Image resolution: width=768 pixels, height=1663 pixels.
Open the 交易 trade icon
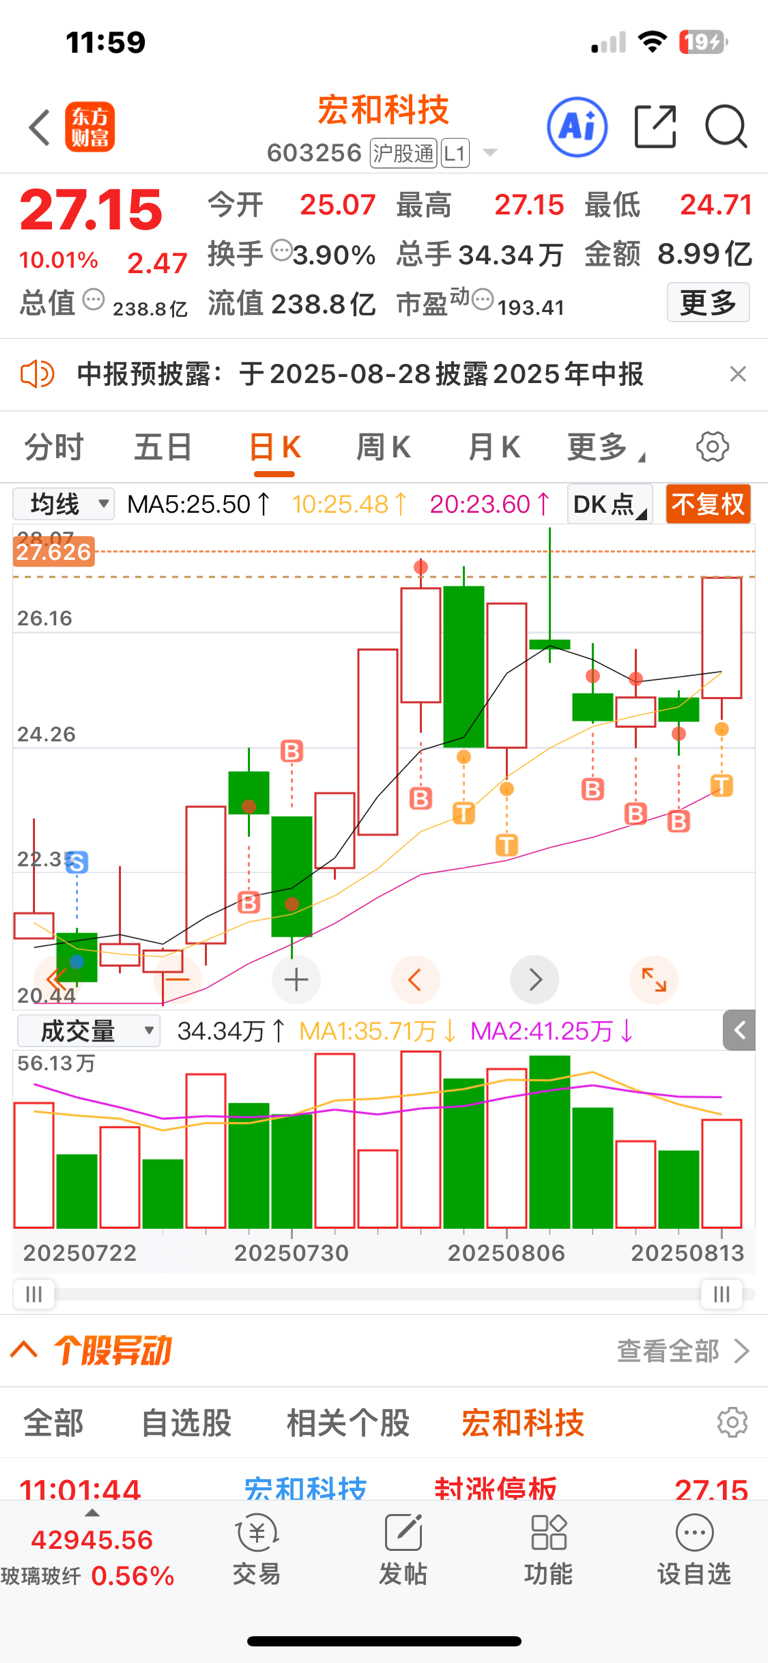pos(257,1549)
